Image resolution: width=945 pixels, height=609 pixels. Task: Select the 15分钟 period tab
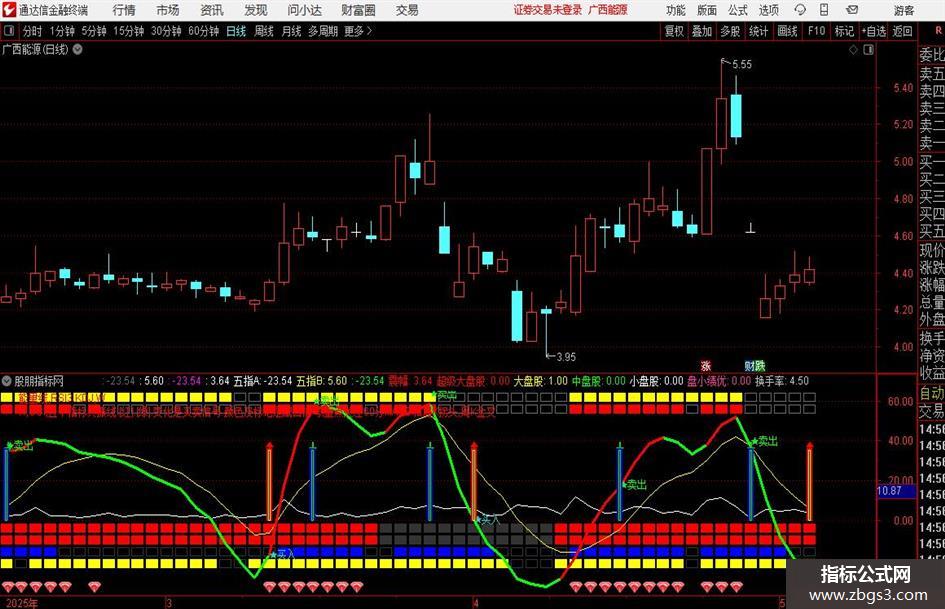tap(129, 31)
